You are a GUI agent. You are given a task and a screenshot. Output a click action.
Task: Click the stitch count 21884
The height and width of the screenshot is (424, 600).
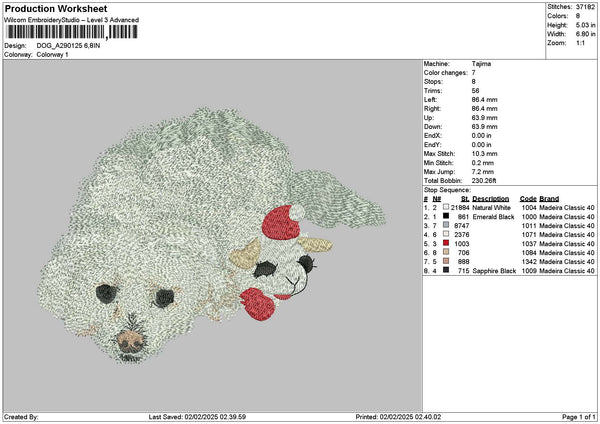[x=460, y=208]
